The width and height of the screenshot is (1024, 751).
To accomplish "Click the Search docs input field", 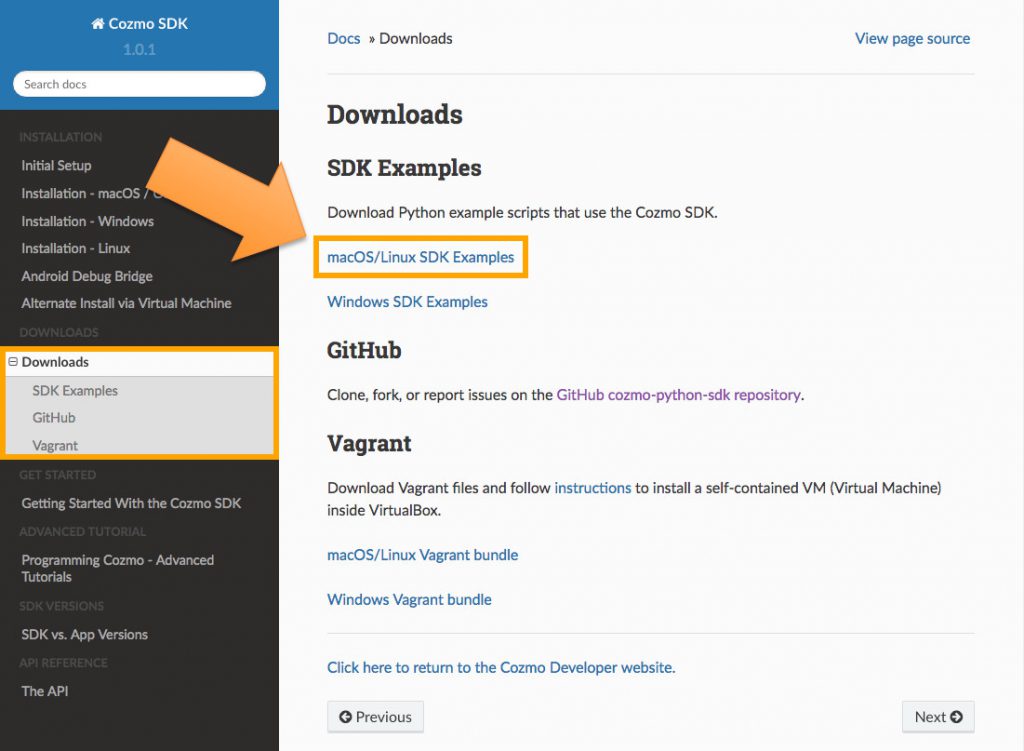I will pos(139,84).
